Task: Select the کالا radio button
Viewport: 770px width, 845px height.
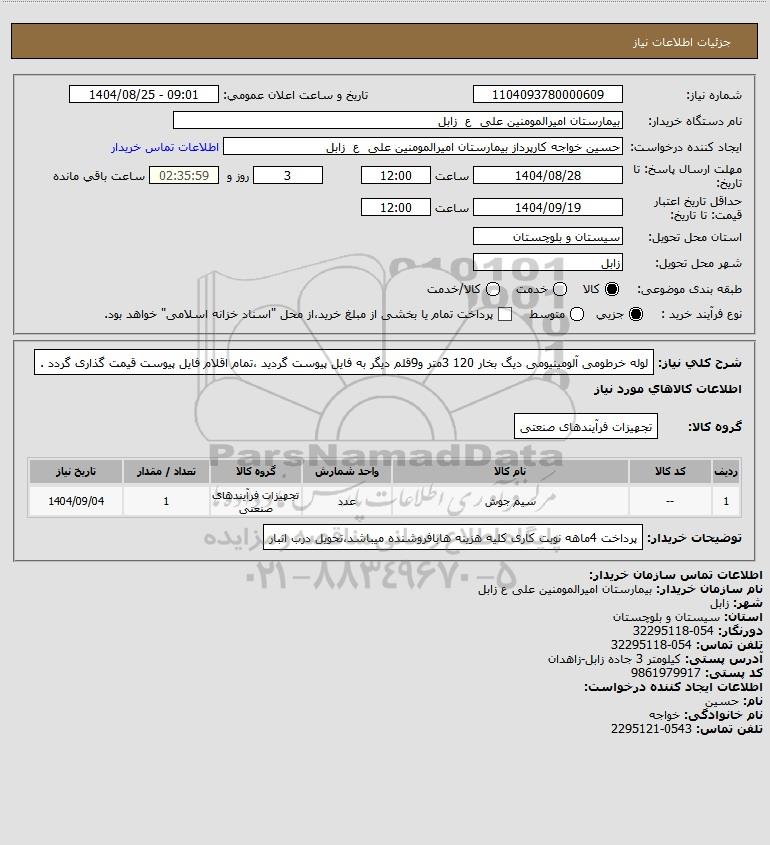Action: tap(612, 289)
